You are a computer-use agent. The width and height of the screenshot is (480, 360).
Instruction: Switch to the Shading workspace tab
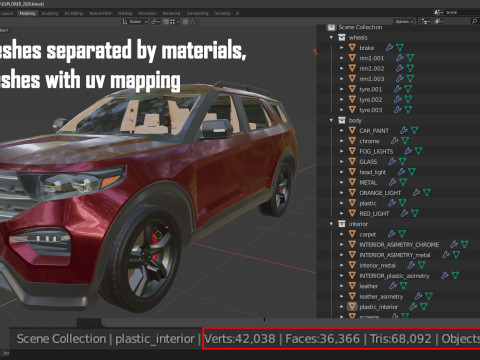[125, 13]
